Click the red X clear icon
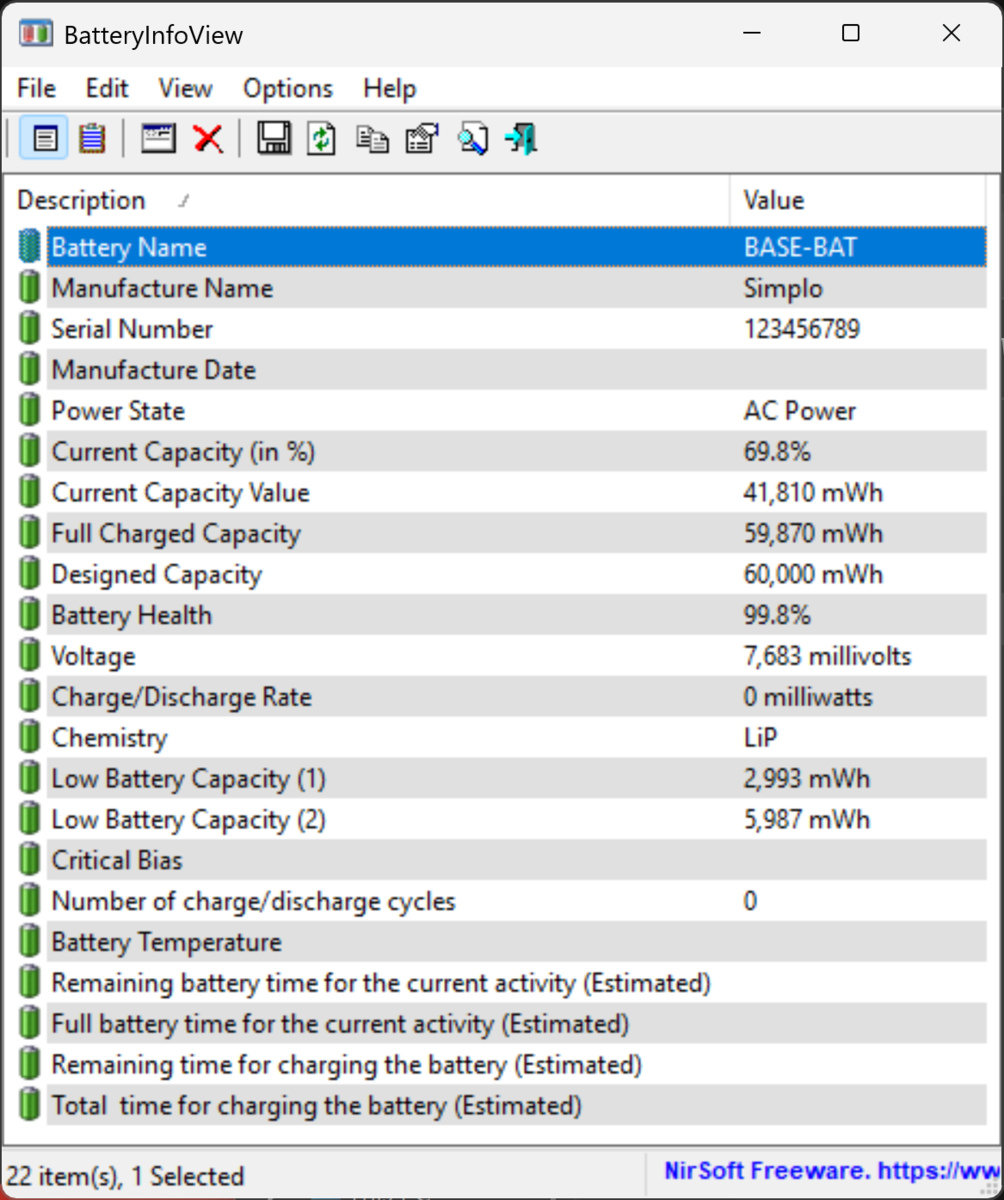1004x1200 pixels. 208,138
